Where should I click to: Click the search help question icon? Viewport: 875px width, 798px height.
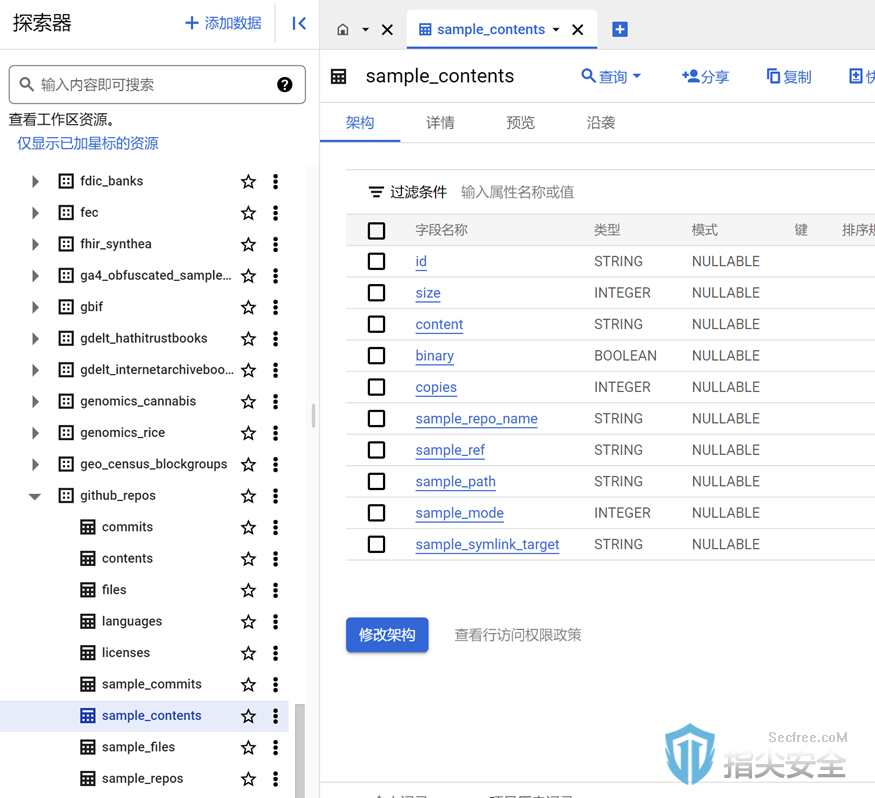tap(285, 84)
